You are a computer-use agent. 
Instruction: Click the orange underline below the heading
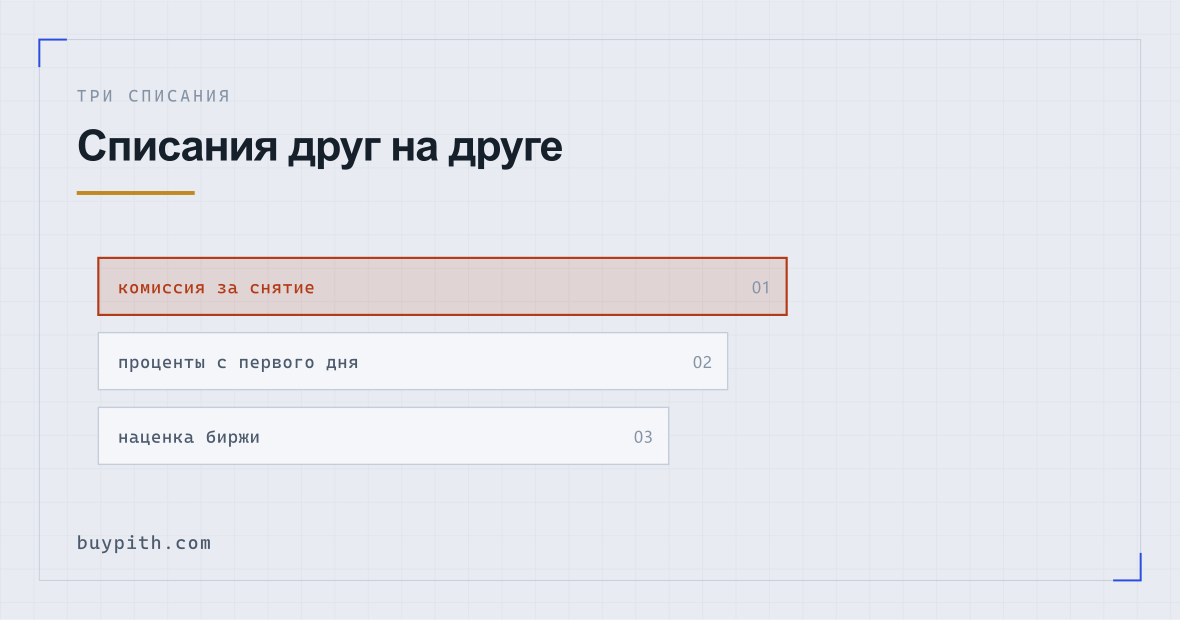coord(135,193)
